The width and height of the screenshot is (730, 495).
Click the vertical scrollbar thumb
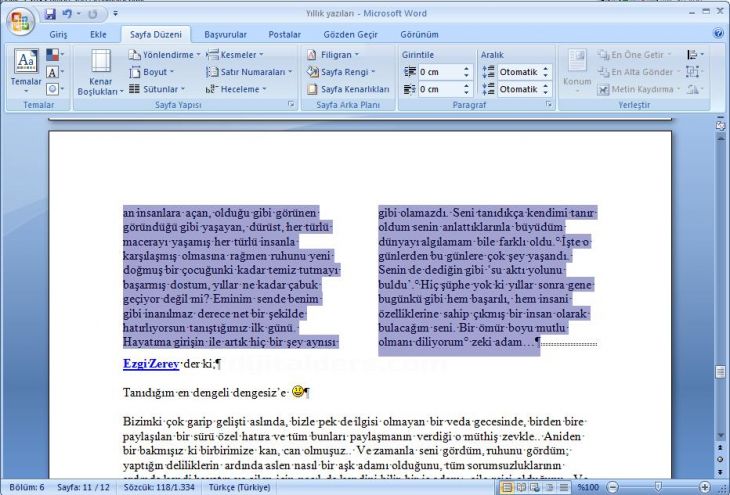tap(720, 372)
